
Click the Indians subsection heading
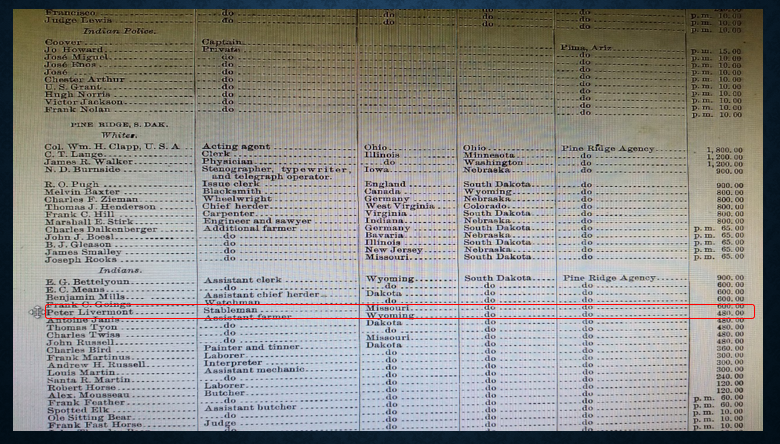(120, 270)
